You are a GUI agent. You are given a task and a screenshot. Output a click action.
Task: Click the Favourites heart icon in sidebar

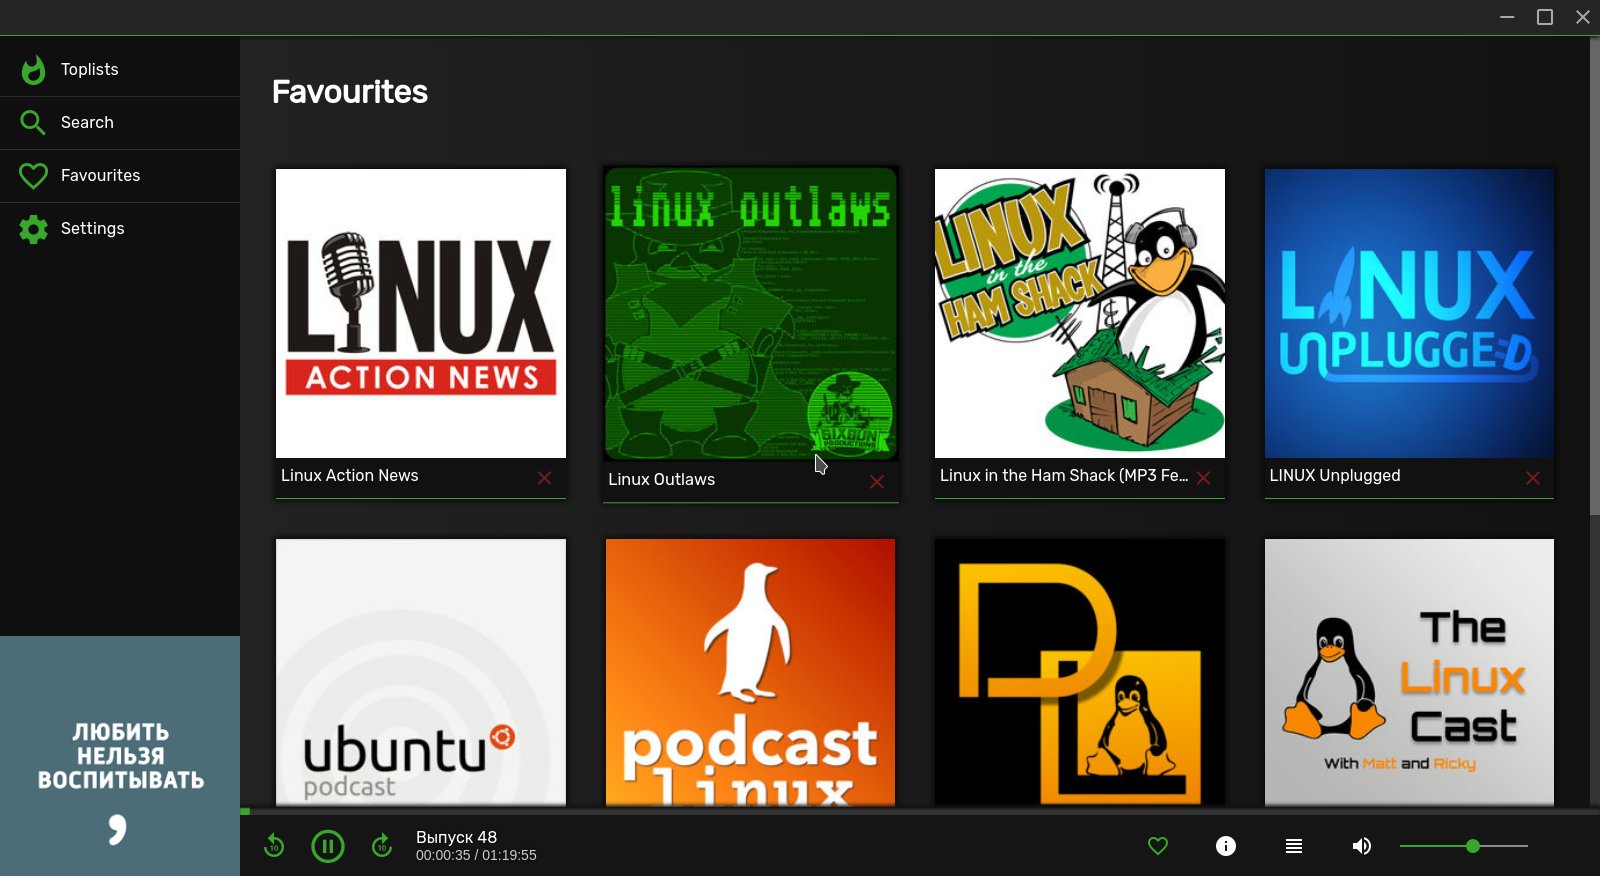(x=33, y=176)
